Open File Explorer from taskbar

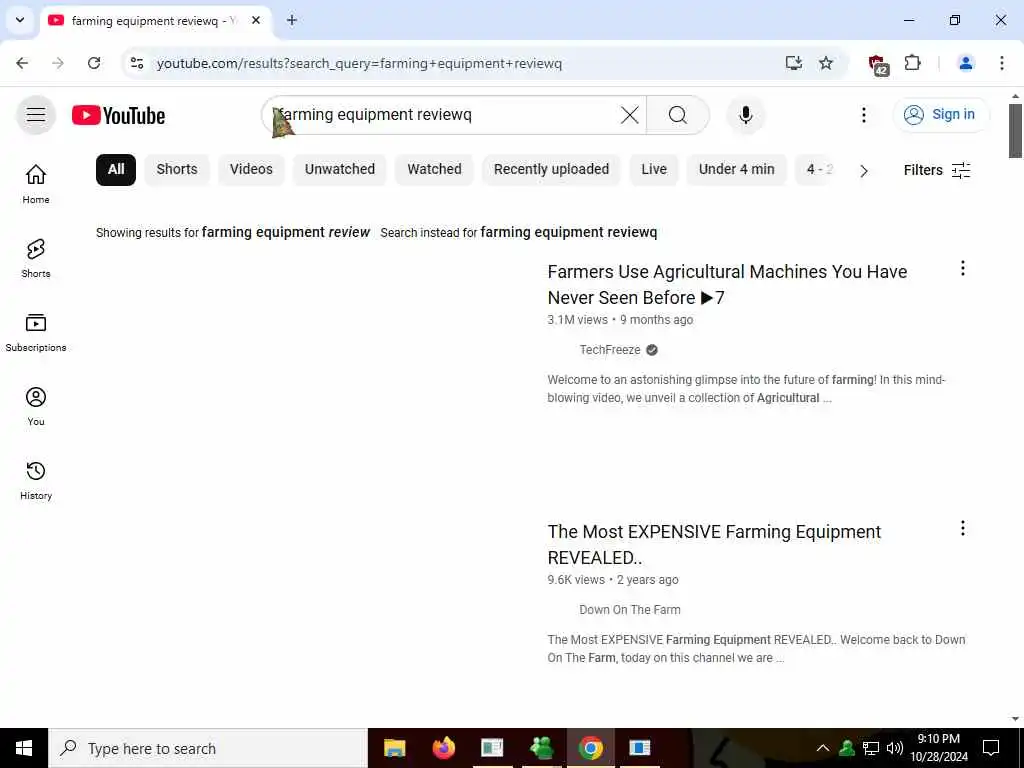tap(394, 748)
